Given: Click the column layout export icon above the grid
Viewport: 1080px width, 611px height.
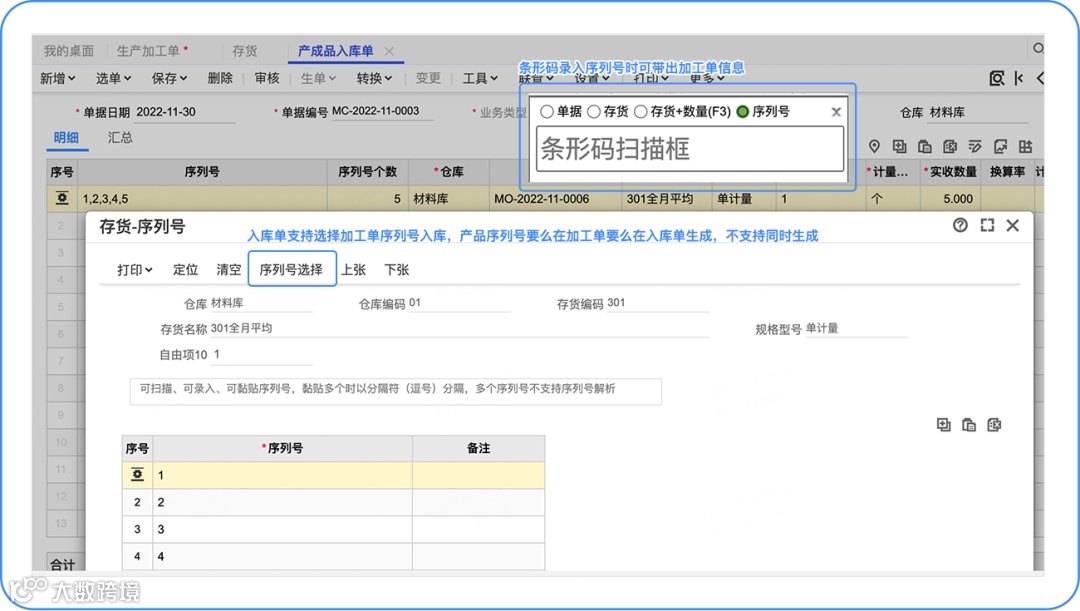Looking at the screenshot, I should click(x=1026, y=146).
